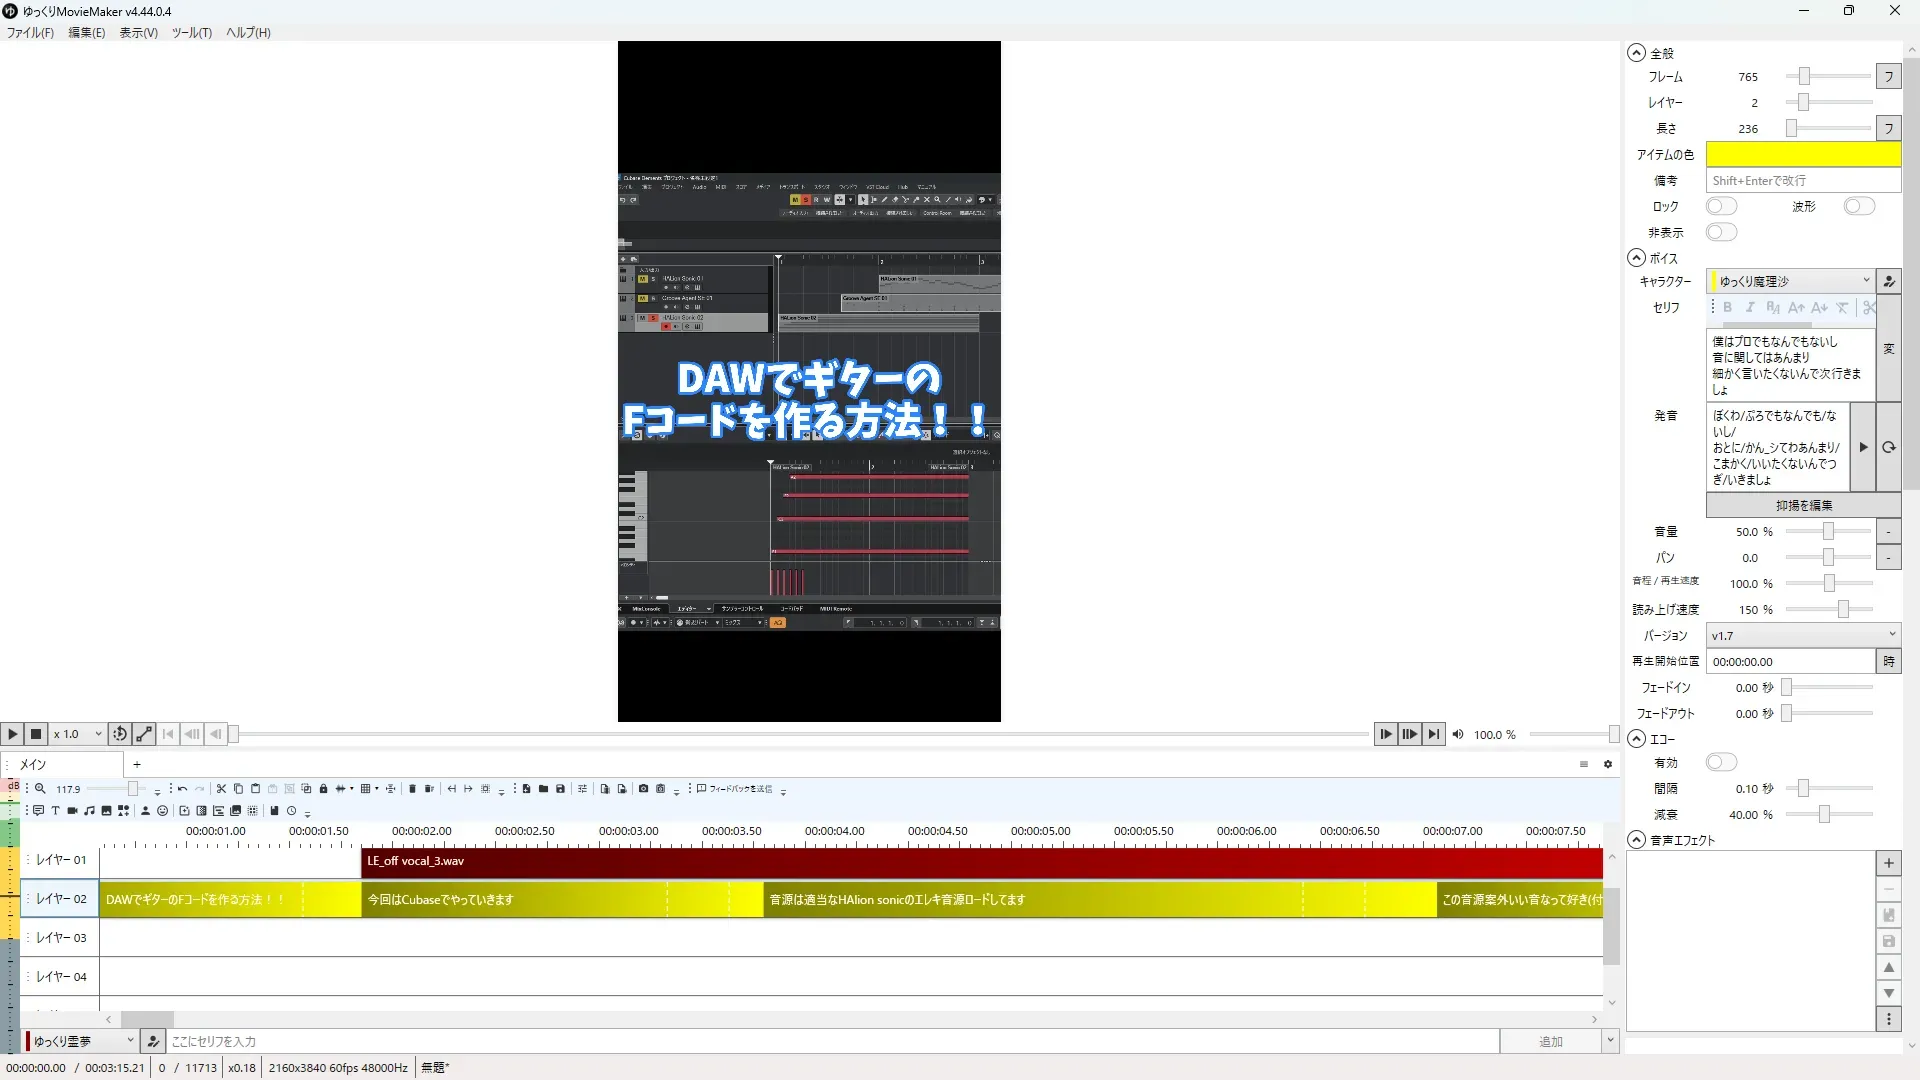Open the ファイル(F) menu
The height and width of the screenshot is (1080, 1920).
(30, 32)
